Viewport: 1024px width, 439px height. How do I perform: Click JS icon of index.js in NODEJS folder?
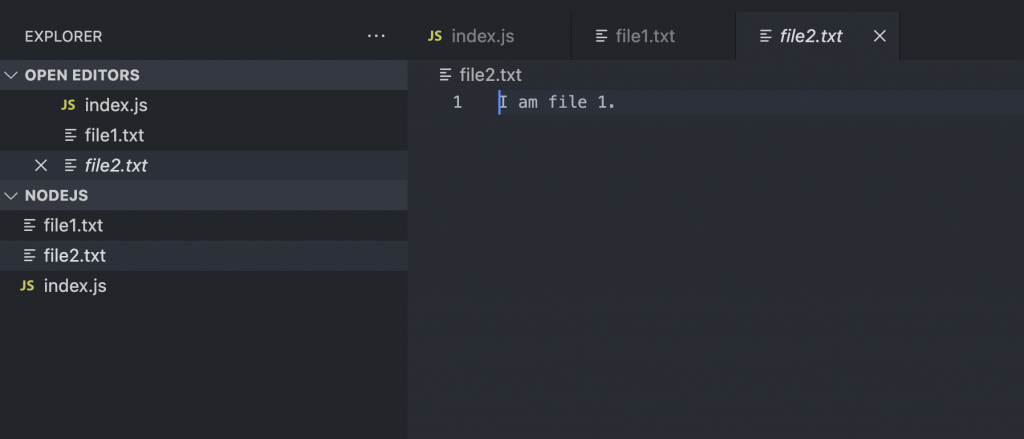pos(27,286)
